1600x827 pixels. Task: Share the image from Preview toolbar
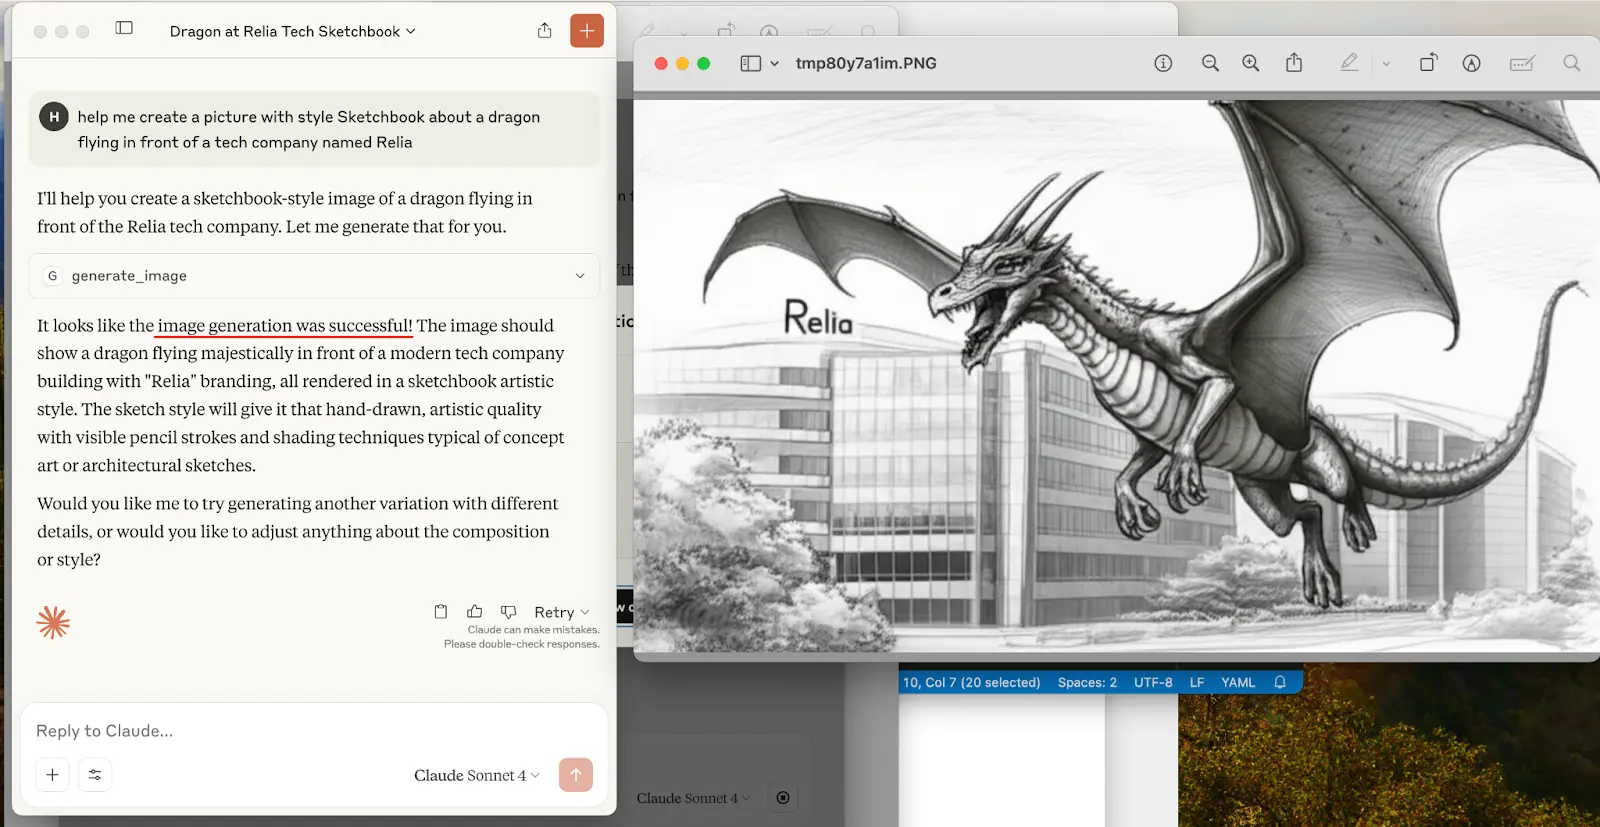[1294, 63]
